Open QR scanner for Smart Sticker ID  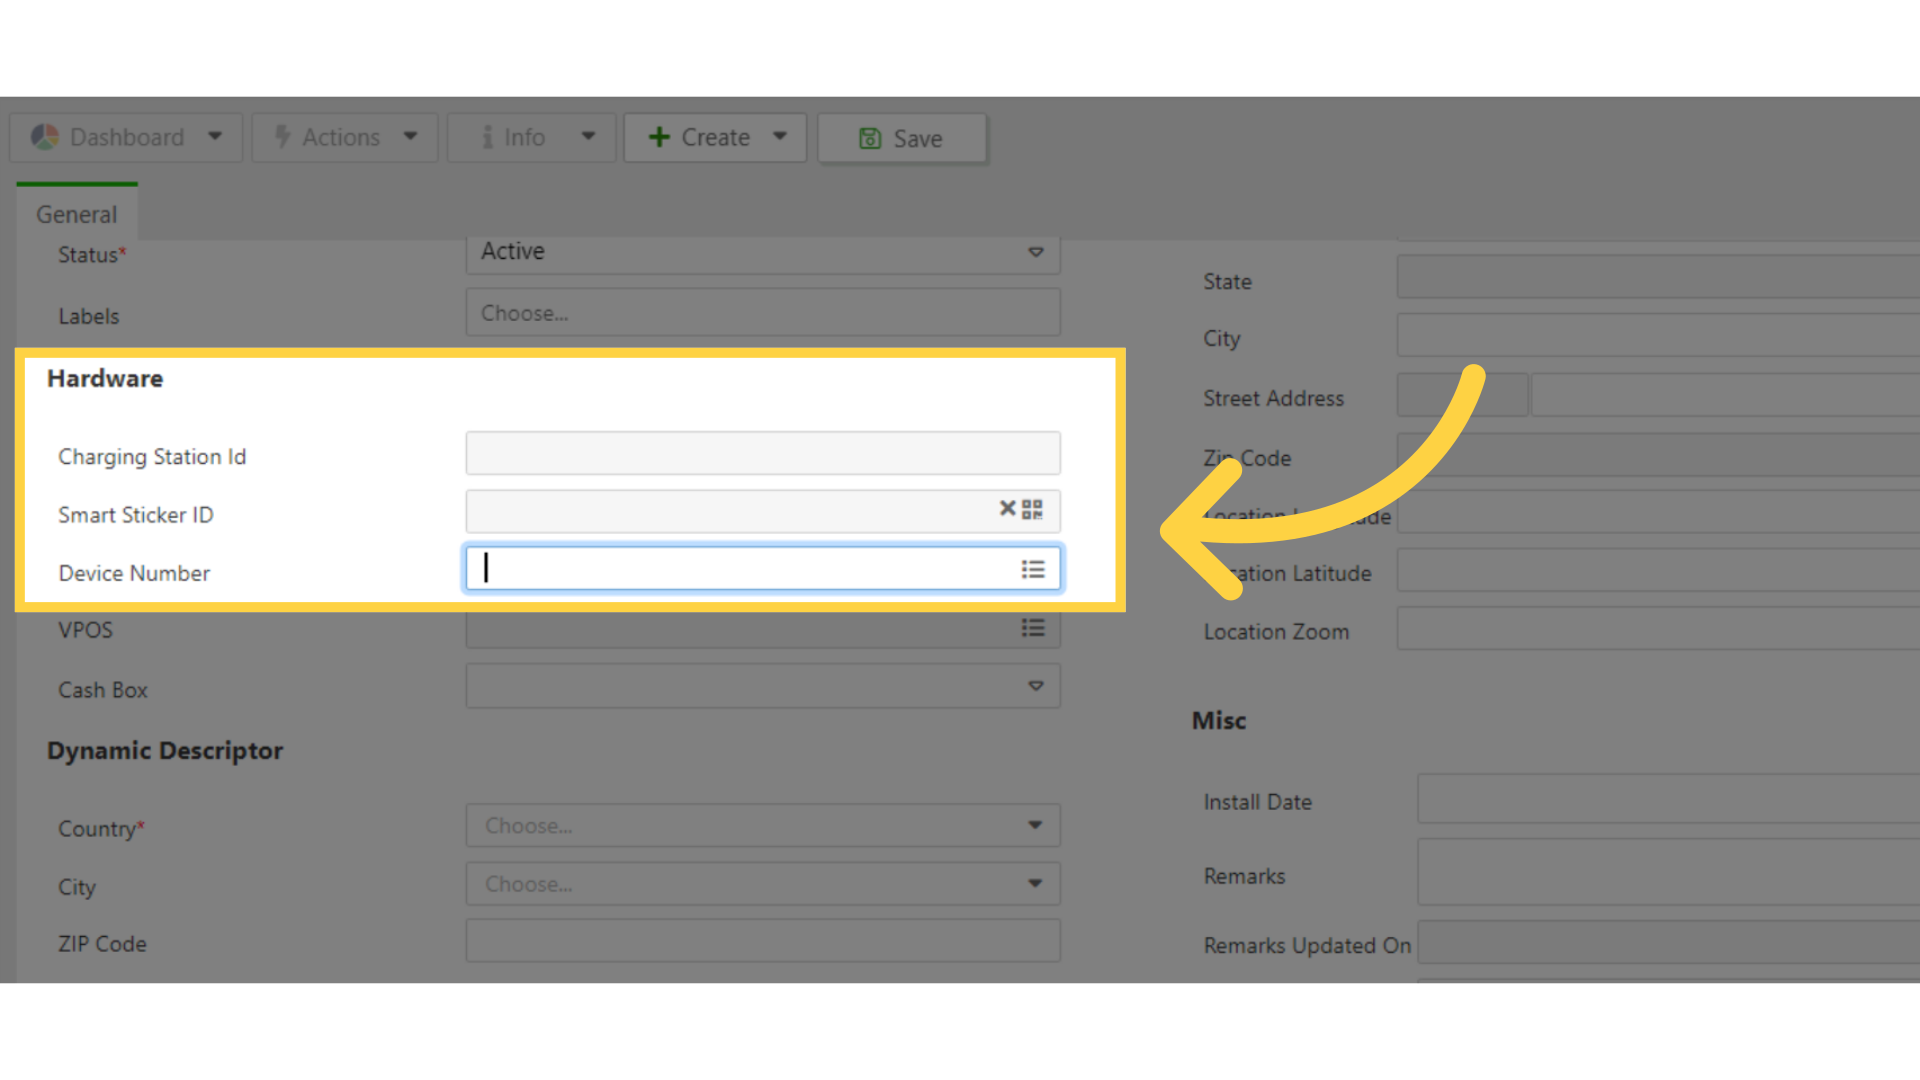[1033, 510]
